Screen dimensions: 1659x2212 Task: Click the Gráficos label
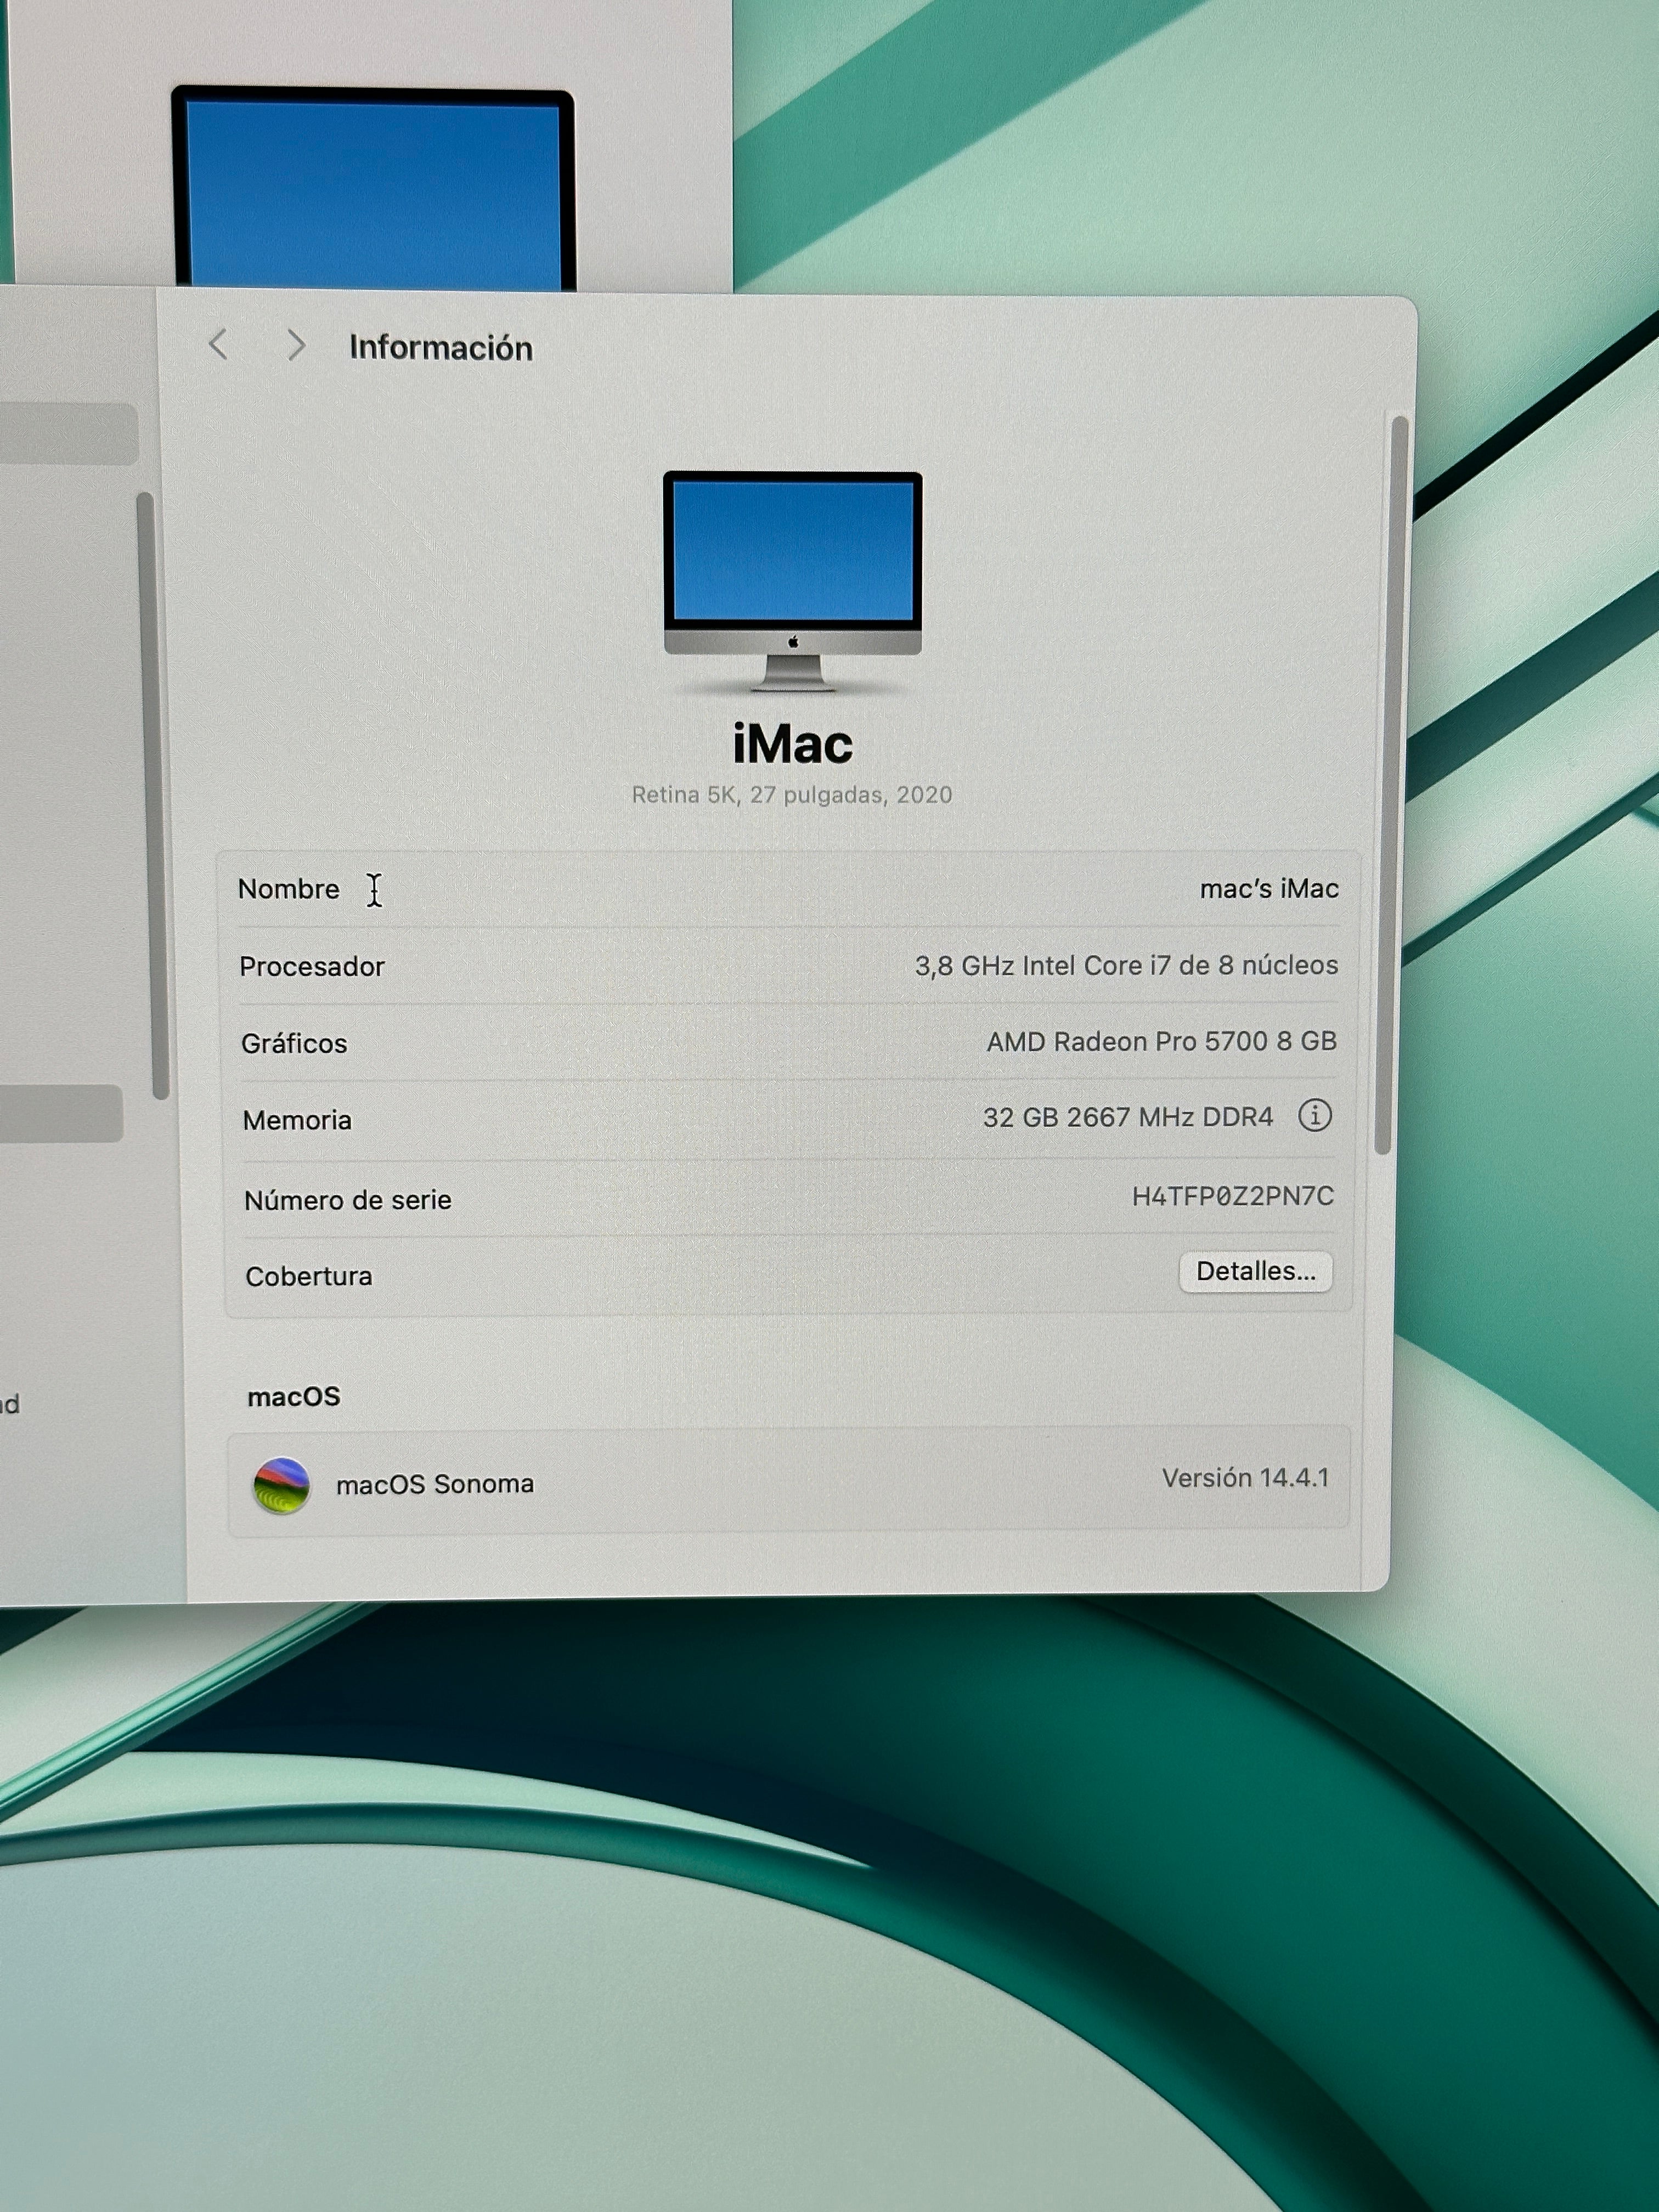point(294,1043)
